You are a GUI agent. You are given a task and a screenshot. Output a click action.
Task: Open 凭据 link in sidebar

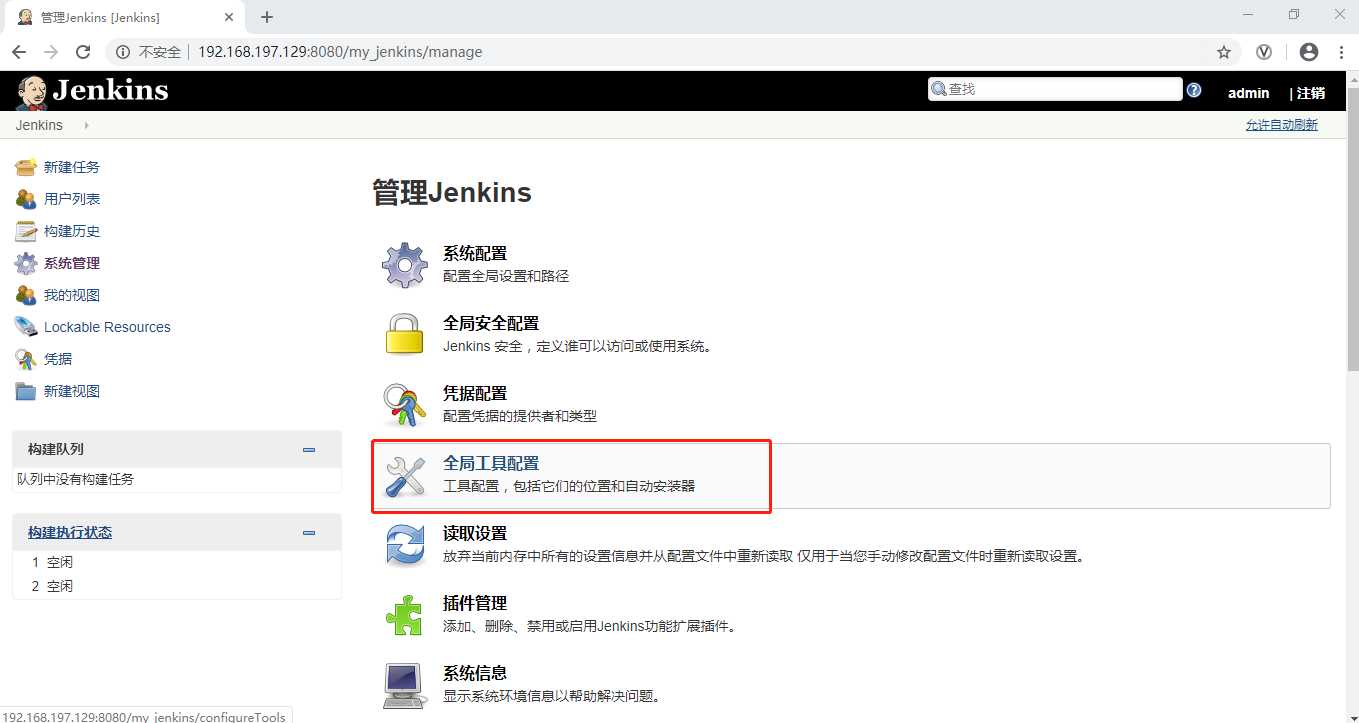(58, 359)
